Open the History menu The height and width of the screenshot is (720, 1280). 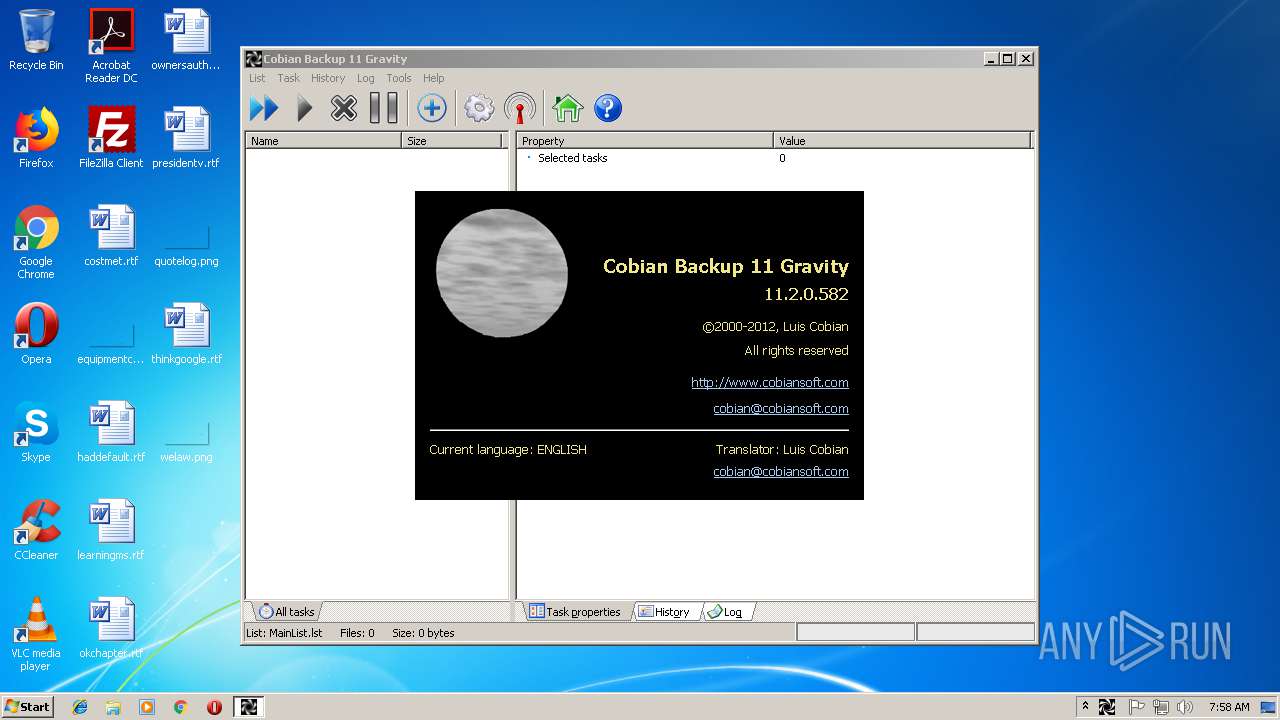click(x=328, y=78)
